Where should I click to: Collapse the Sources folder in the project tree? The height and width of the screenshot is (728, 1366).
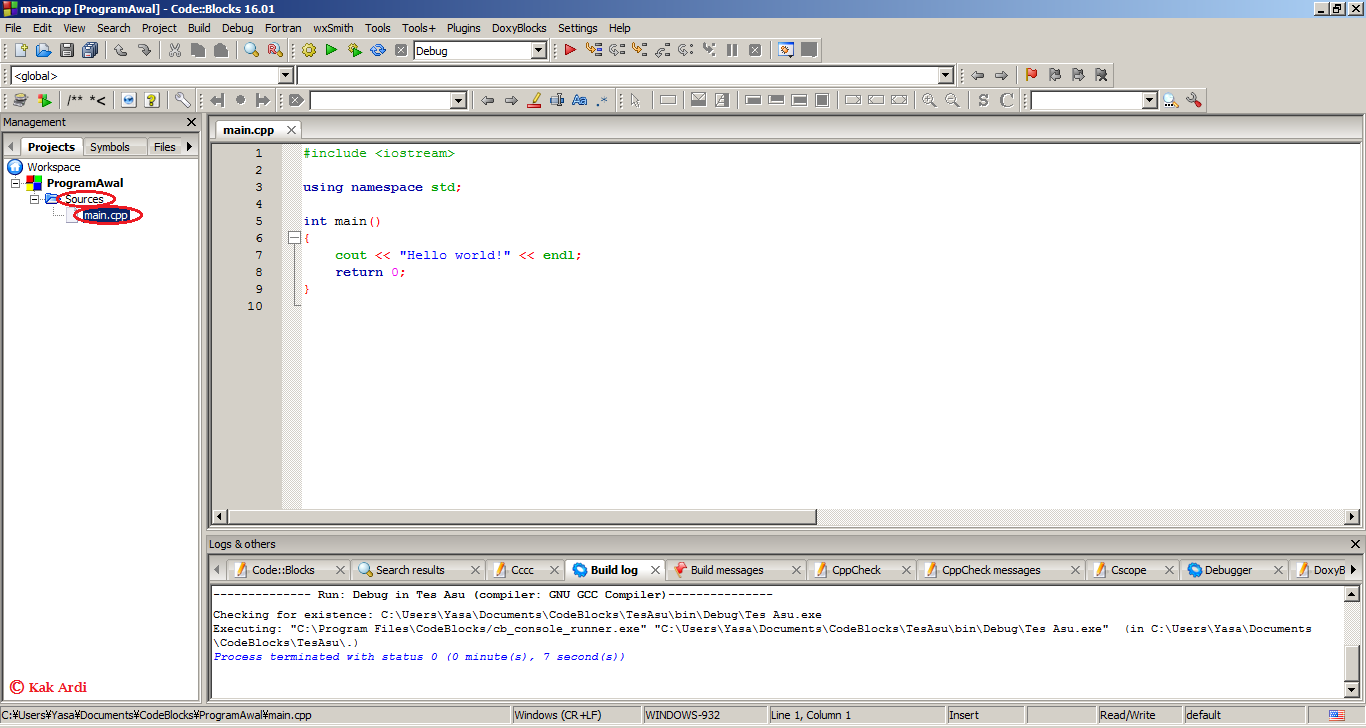[35, 198]
